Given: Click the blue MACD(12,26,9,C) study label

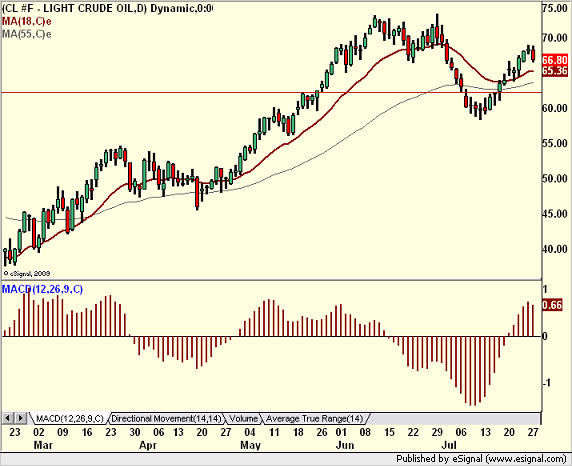Looking at the screenshot, I should point(42,289).
